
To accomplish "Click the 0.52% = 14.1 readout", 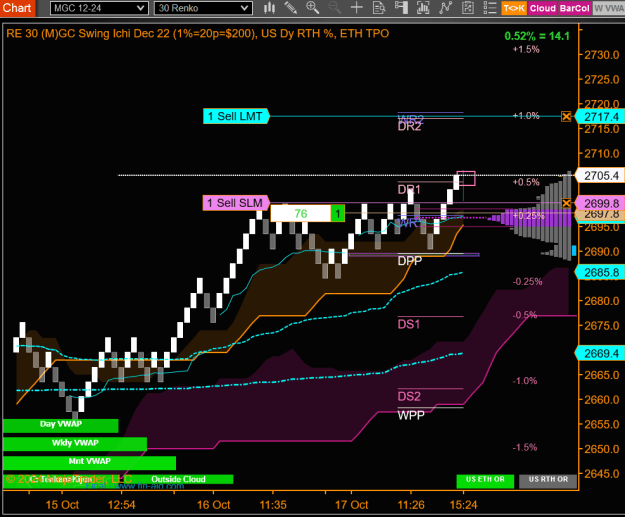I will [537, 36].
